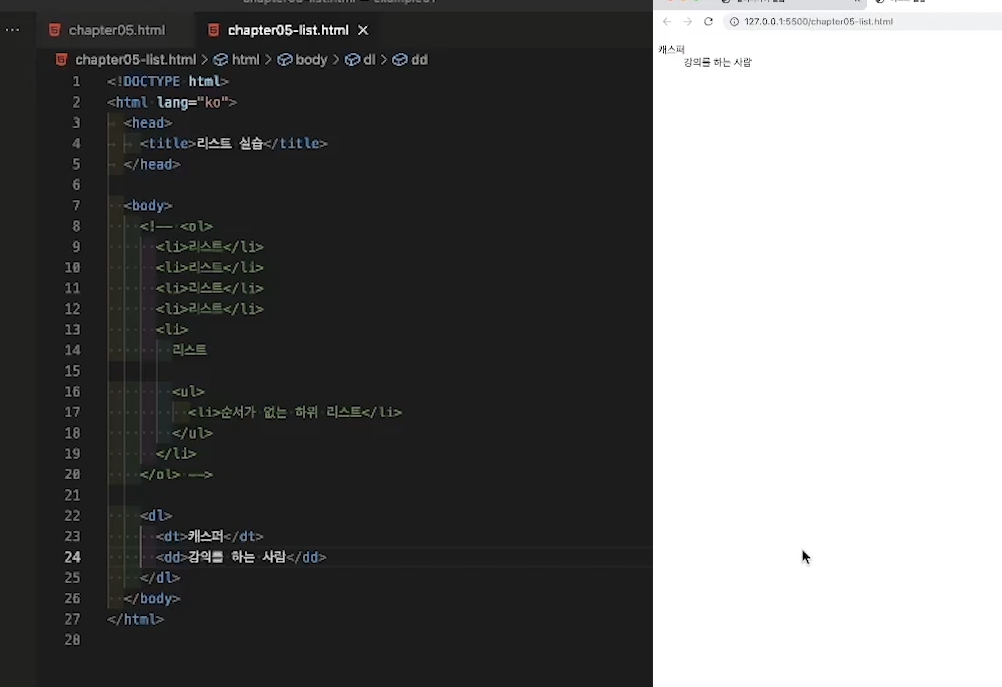The height and width of the screenshot is (687, 1002).
Task: Open the html breadcrumb segment
Action: 245,59
